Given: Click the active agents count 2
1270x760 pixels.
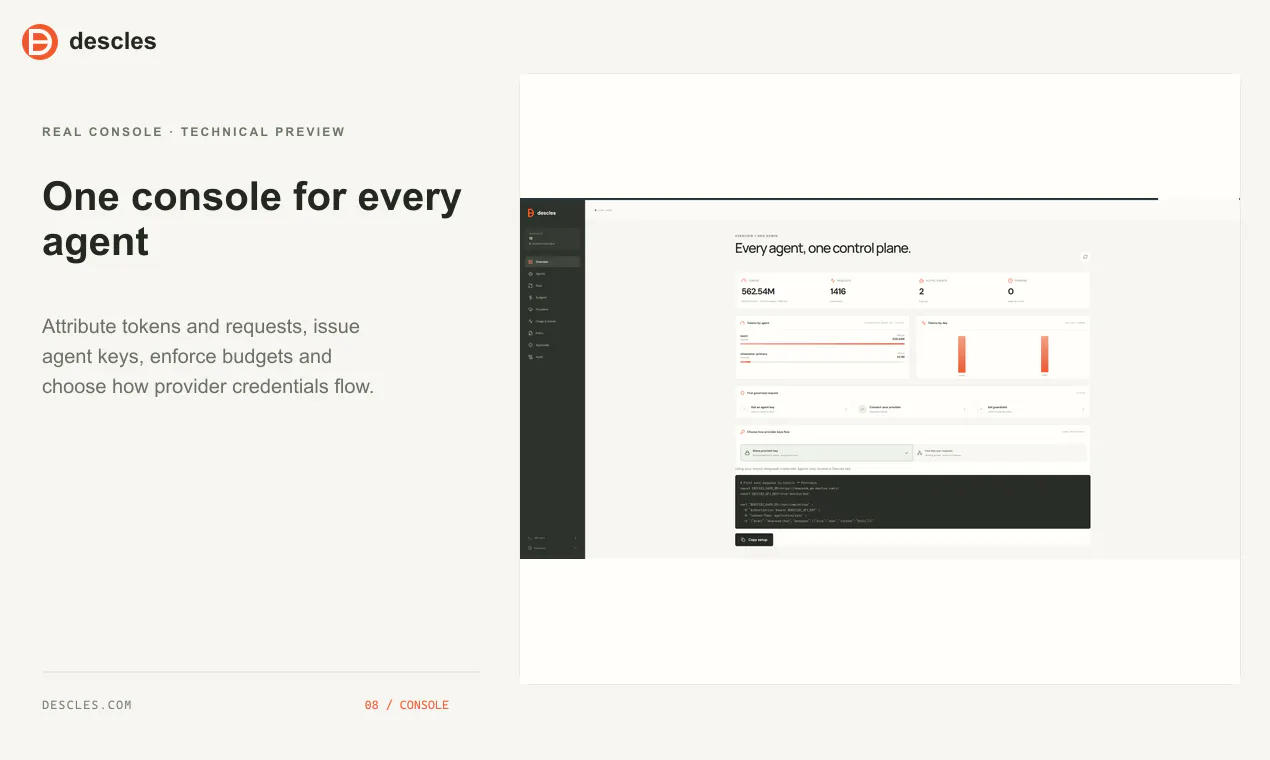Looking at the screenshot, I should coord(921,291).
